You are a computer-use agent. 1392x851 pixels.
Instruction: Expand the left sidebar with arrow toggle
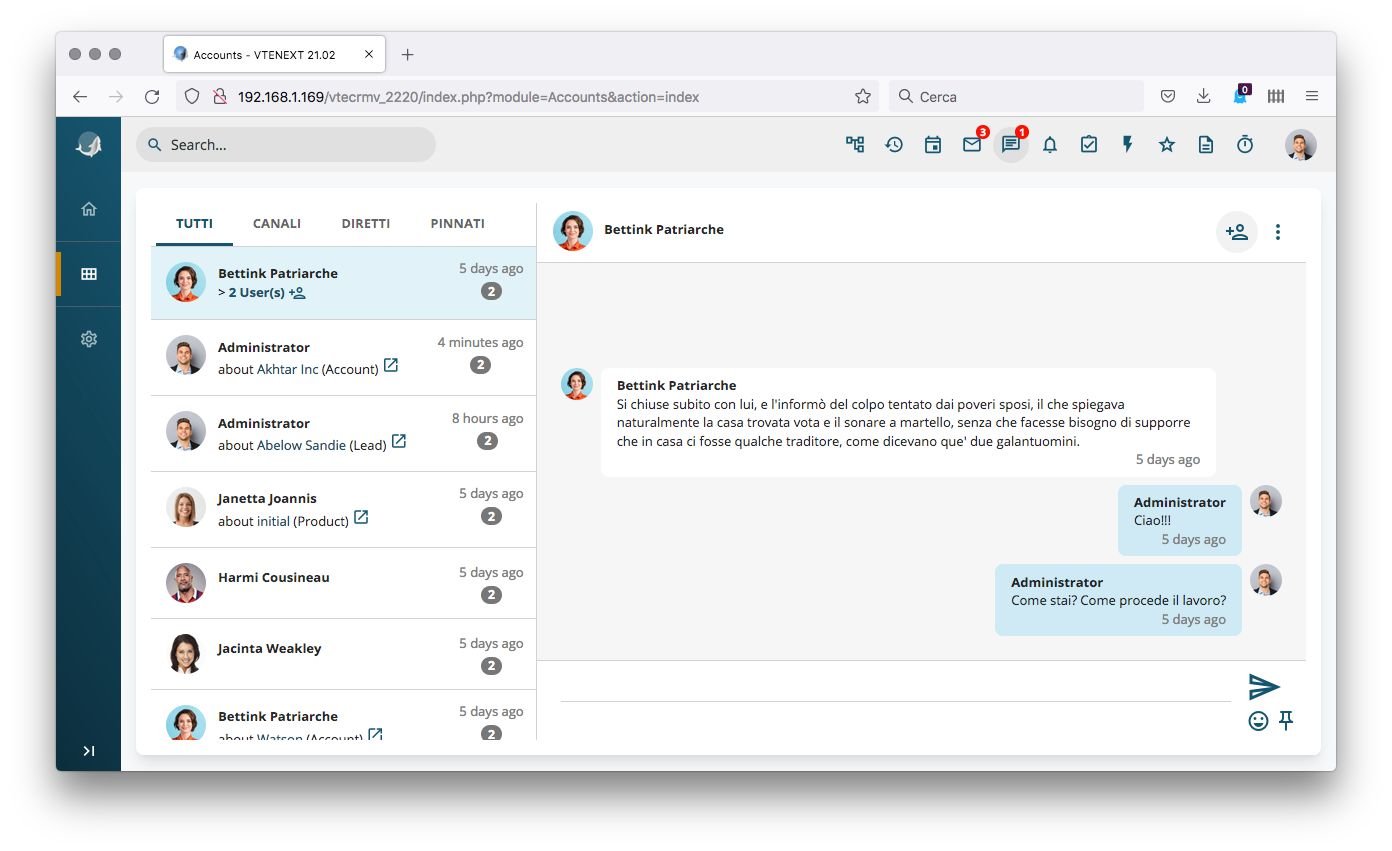click(x=89, y=751)
